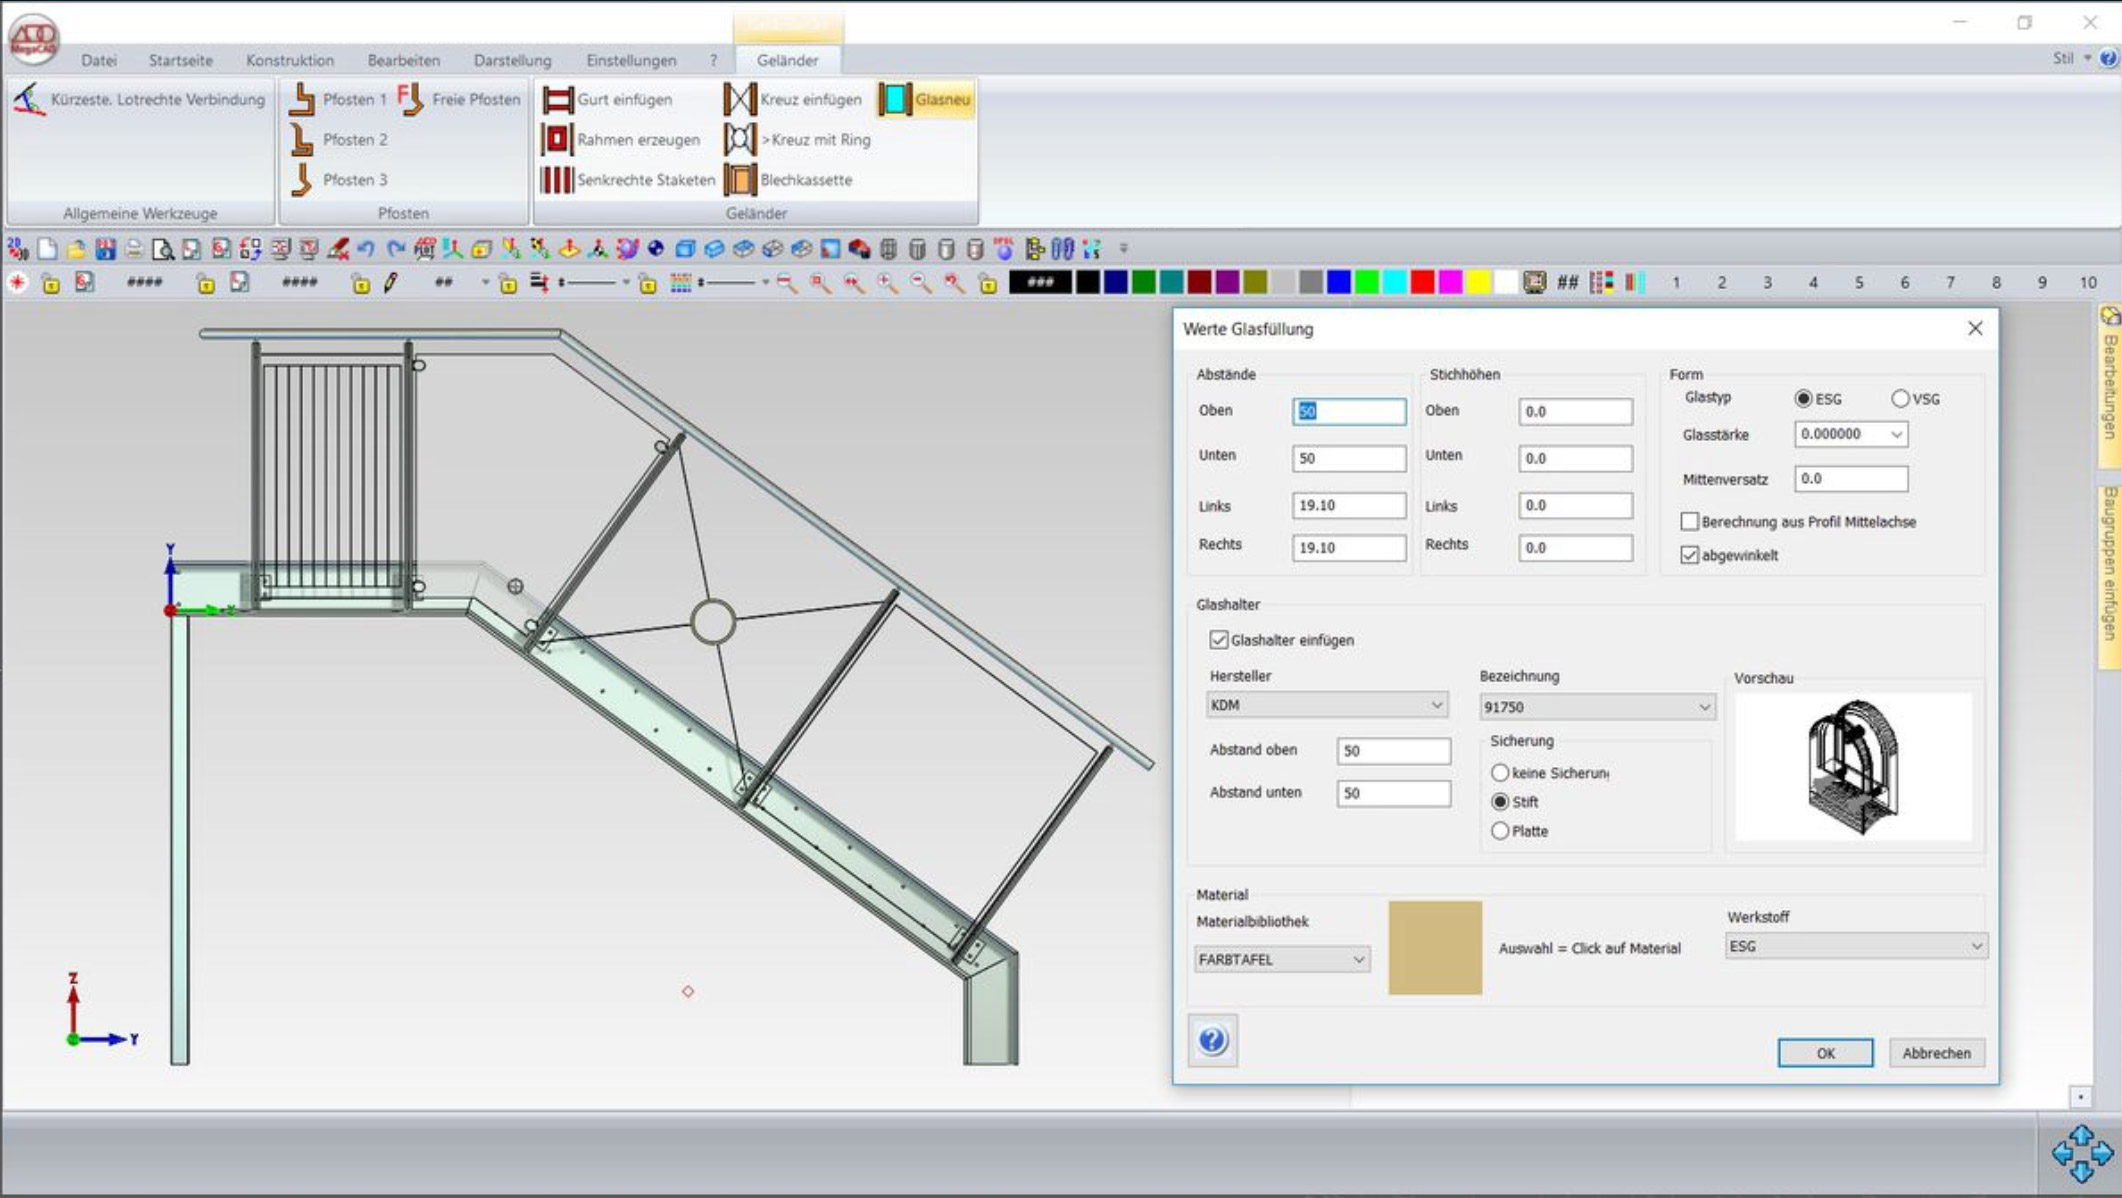This screenshot has height=1198, width=2122.
Task: Enable Berechnung aus Profil Mittelachse
Action: click(x=1690, y=522)
